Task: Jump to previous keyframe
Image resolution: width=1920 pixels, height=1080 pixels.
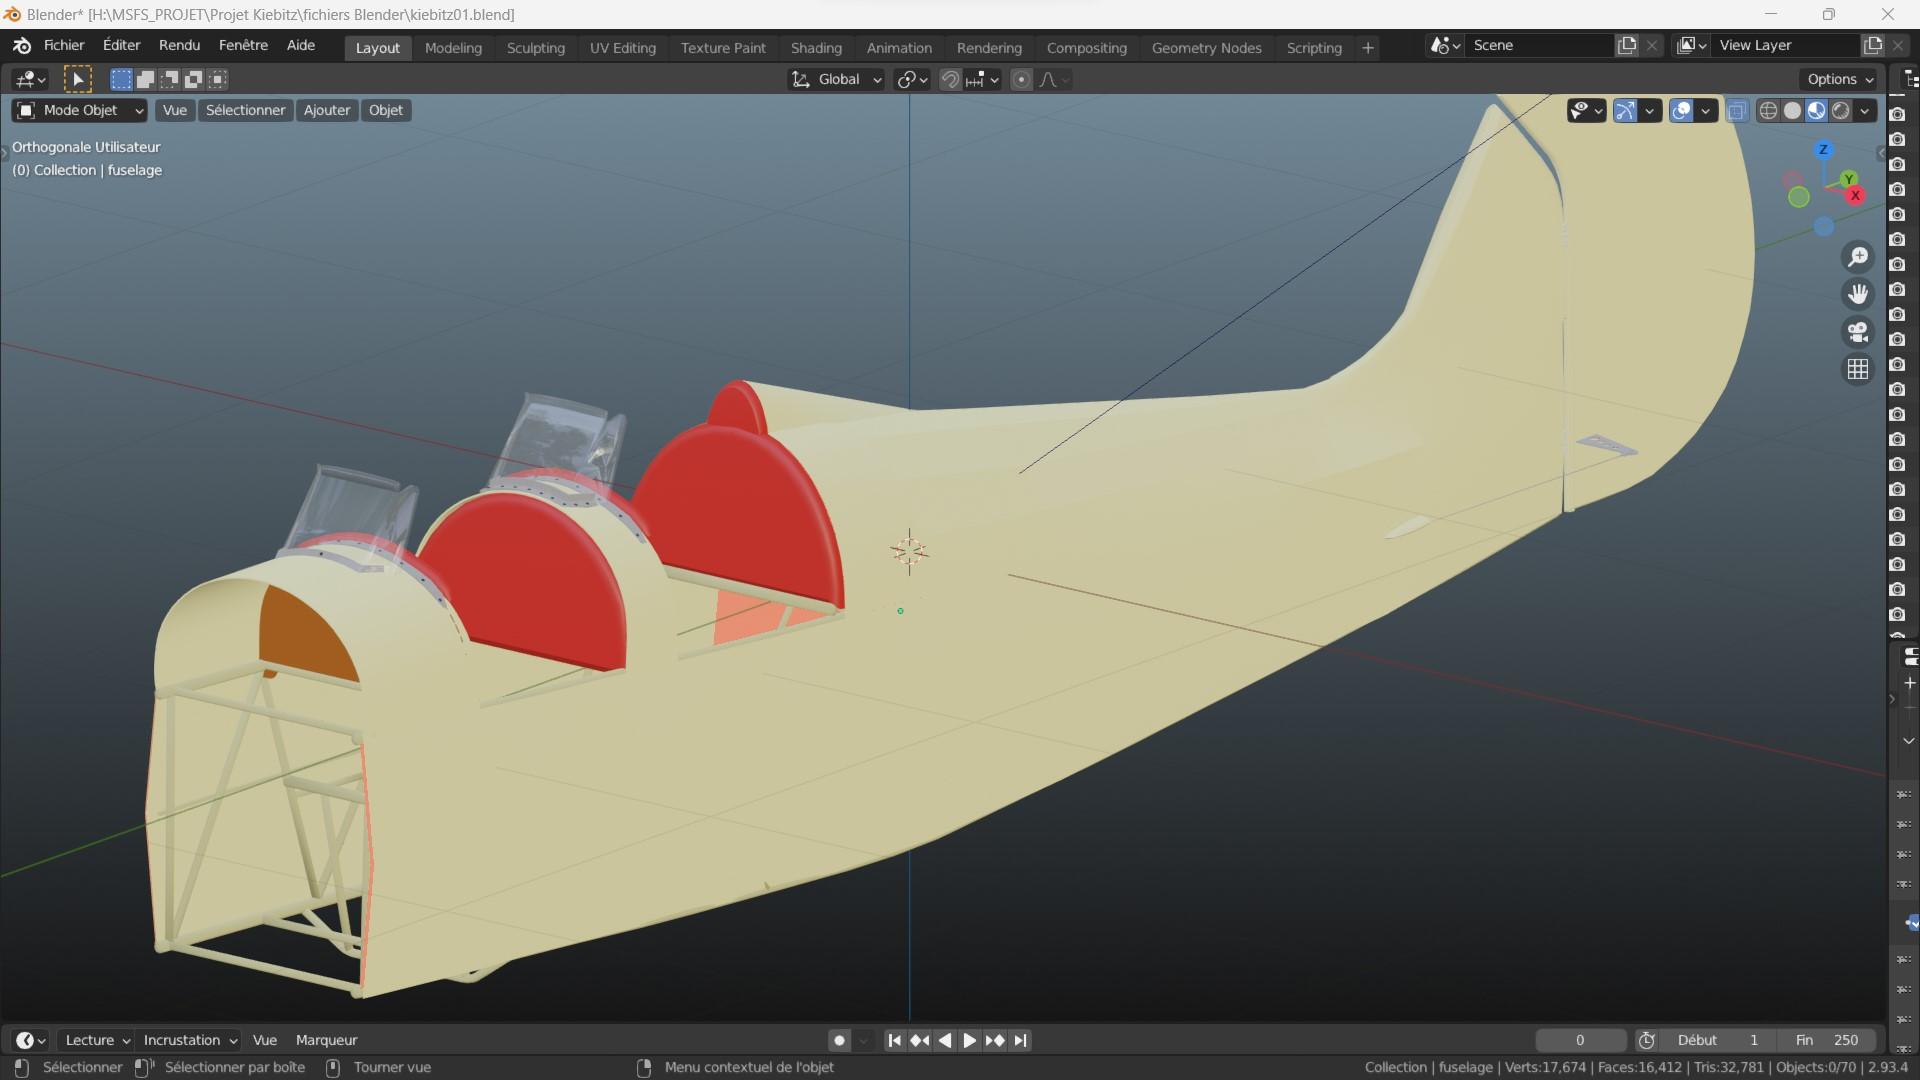Action: (x=920, y=1040)
